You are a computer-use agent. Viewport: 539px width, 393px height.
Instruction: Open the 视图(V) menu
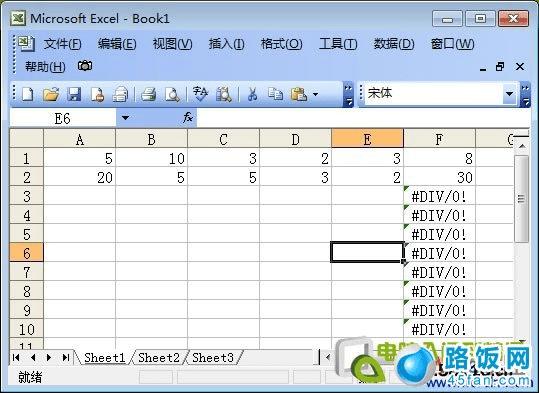(x=172, y=44)
